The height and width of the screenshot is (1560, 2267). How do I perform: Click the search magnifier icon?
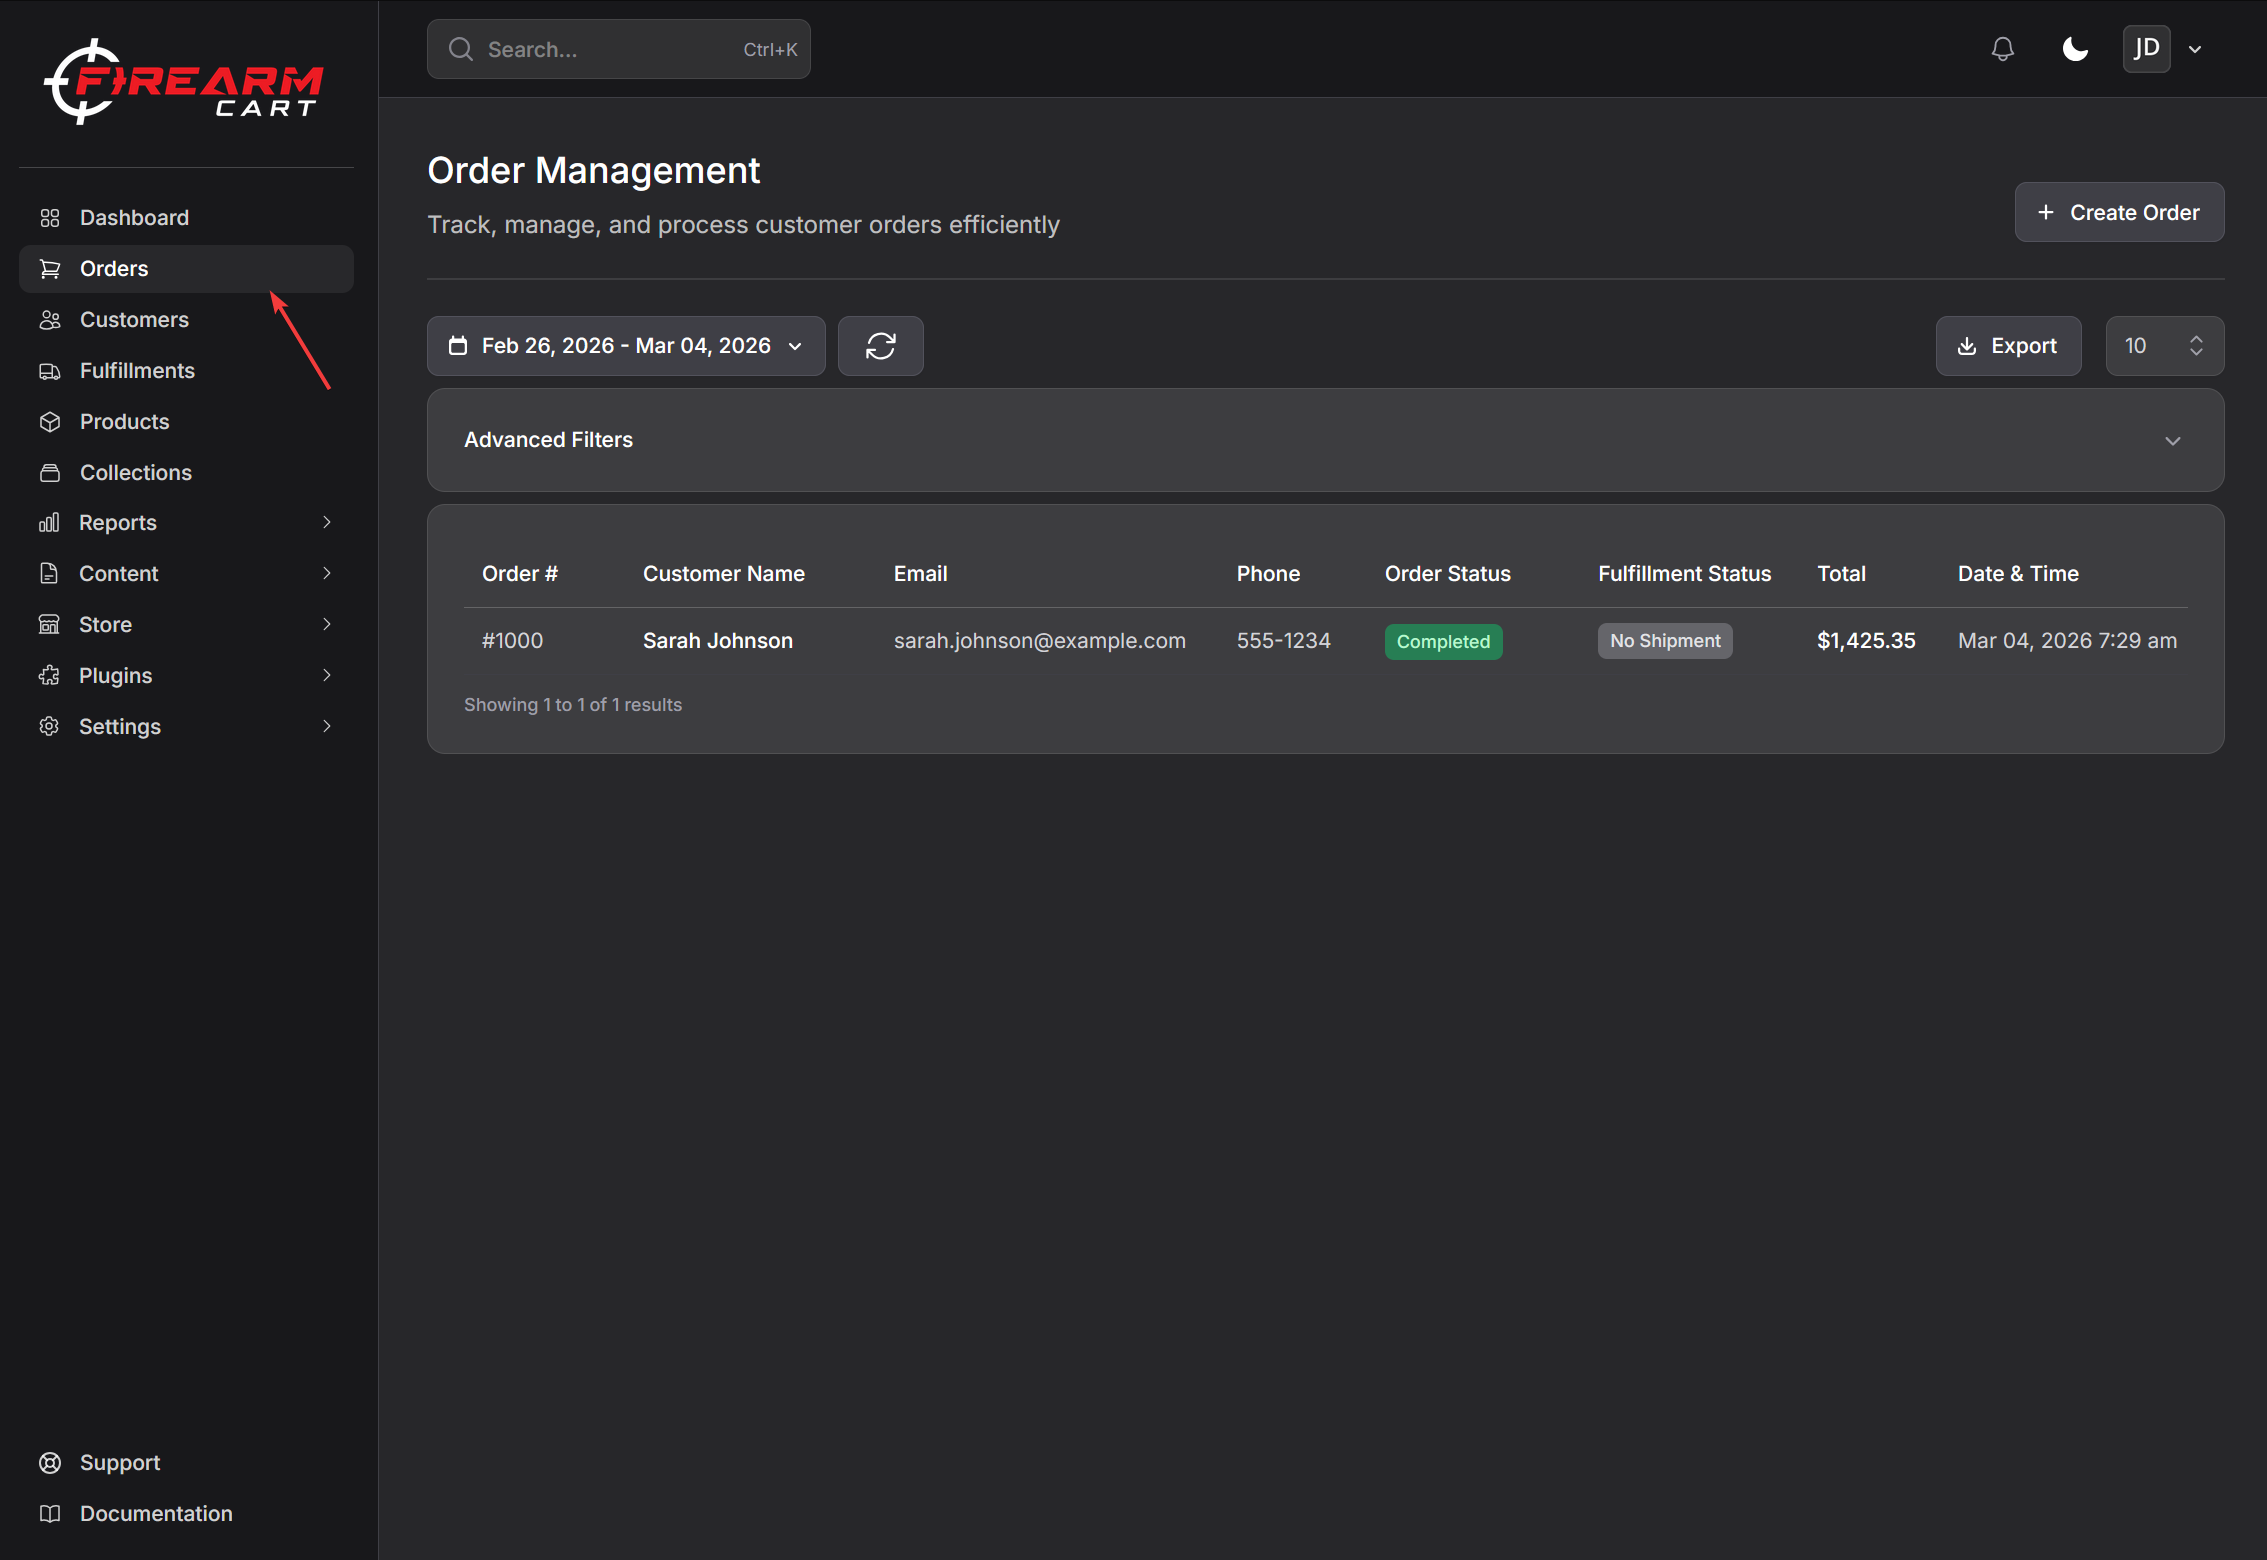click(x=460, y=49)
